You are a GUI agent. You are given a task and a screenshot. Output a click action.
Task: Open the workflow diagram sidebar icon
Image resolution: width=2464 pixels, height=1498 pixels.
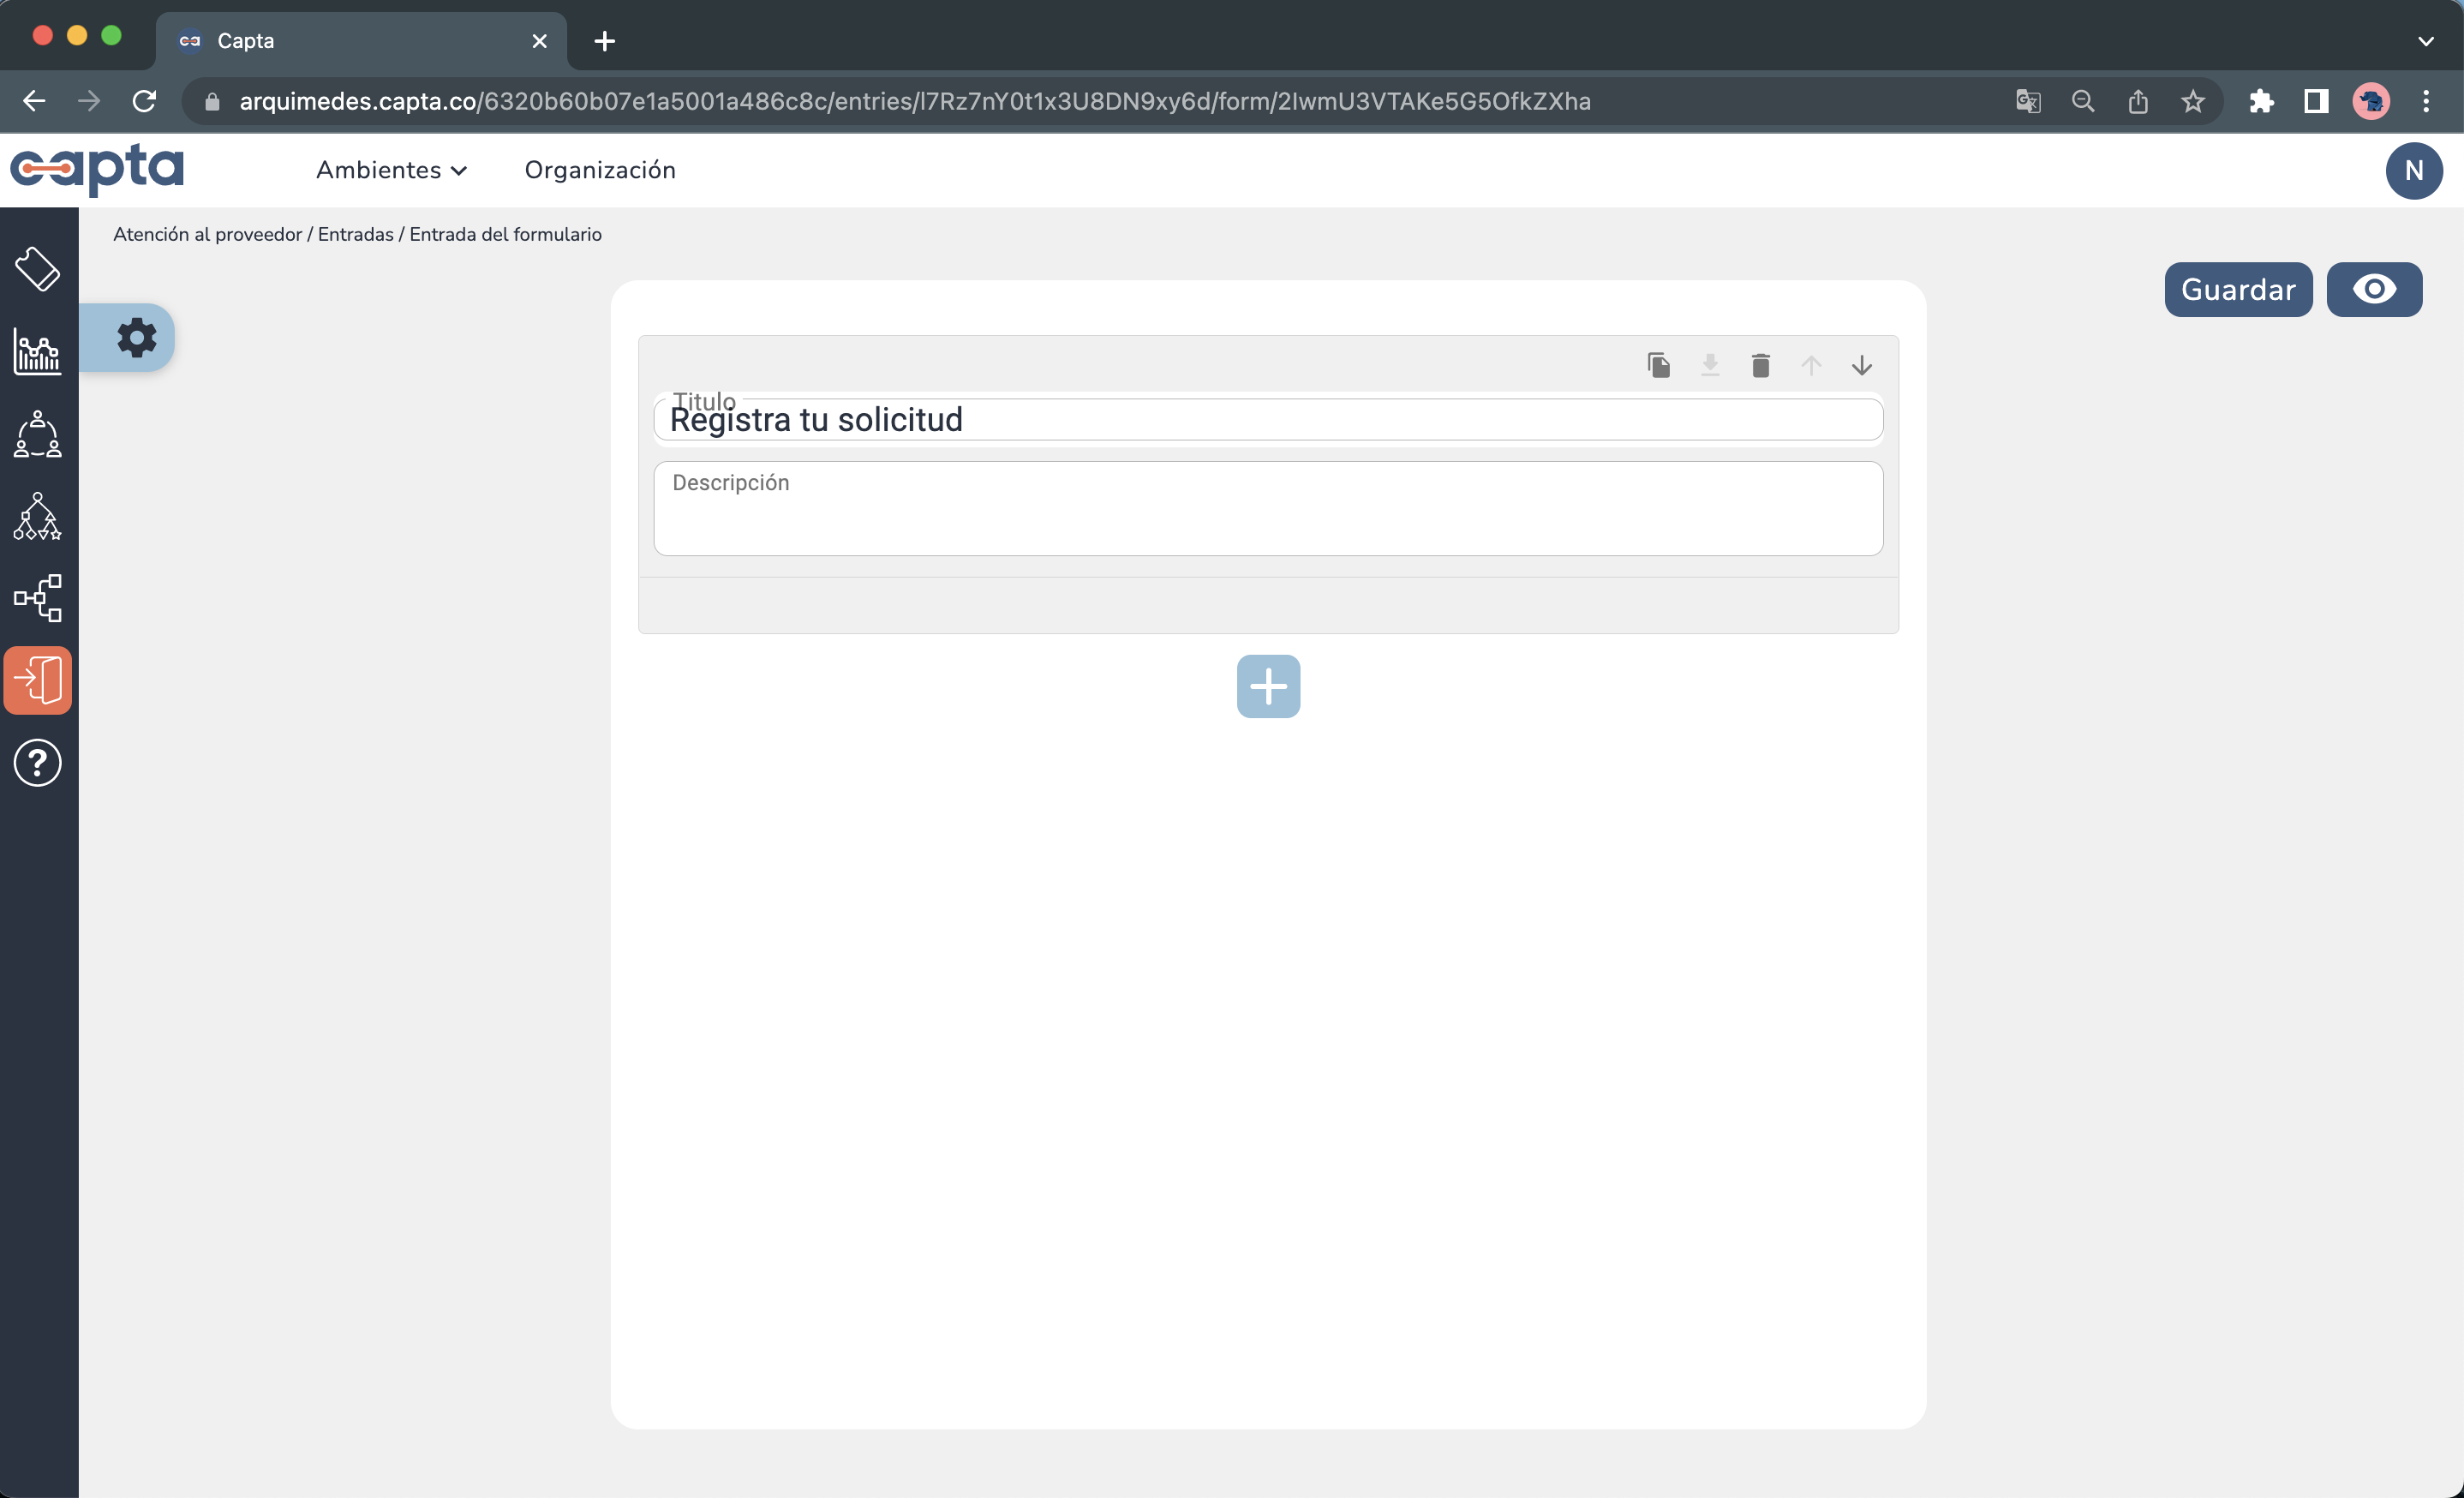point(38,598)
